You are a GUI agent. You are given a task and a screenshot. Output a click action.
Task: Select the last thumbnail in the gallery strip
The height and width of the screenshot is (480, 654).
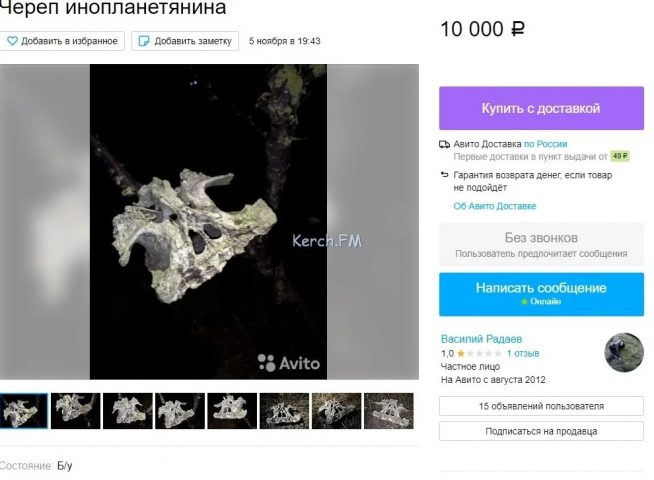tap(388, 411)
